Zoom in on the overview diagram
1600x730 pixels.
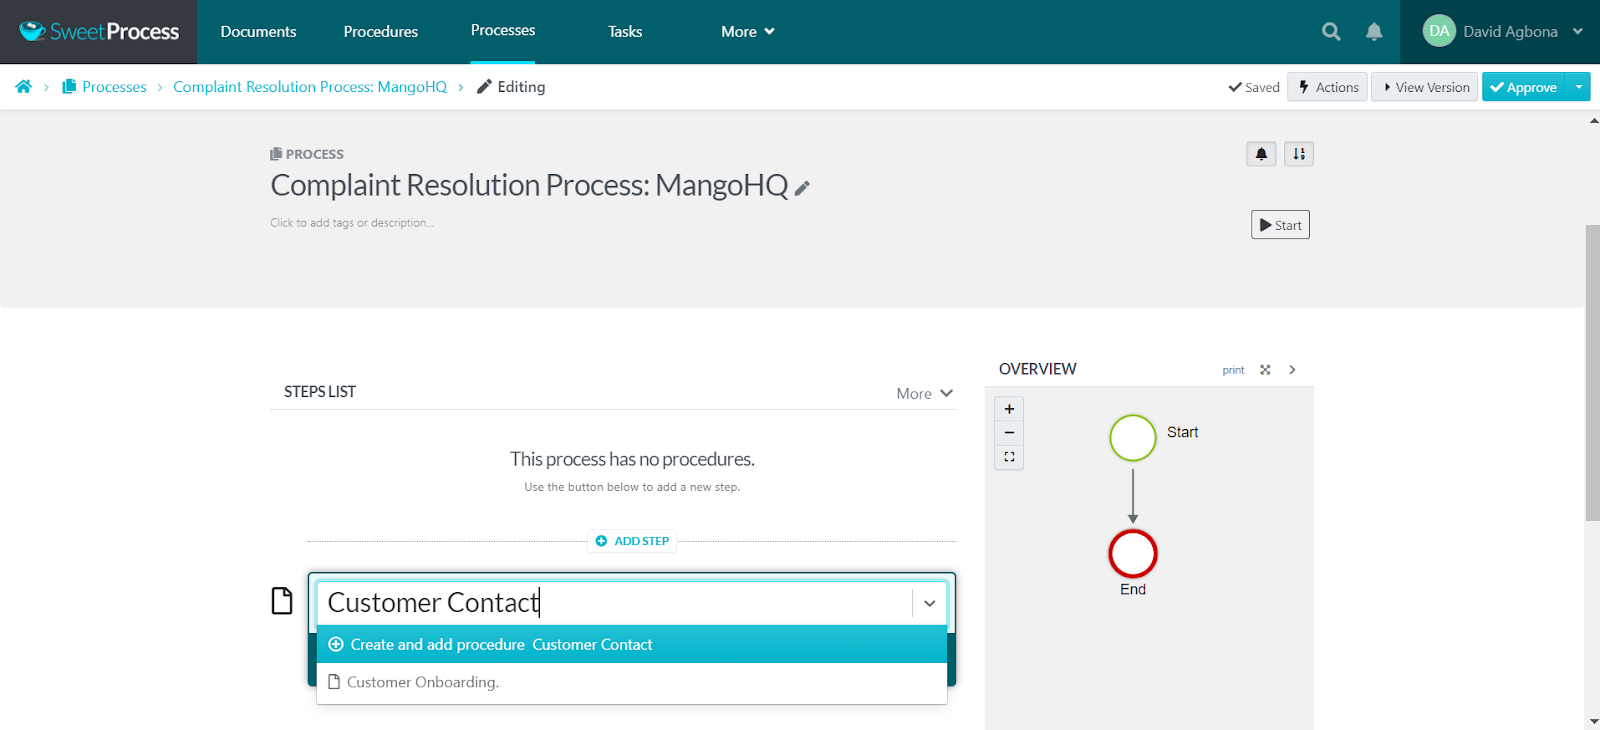point(1009,409)
